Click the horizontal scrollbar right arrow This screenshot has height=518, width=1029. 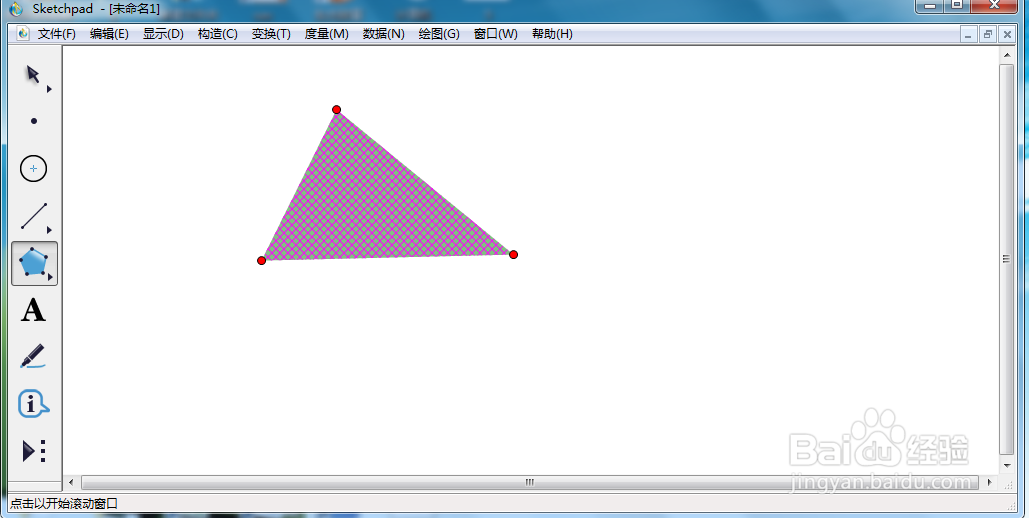tap(990, 482)
